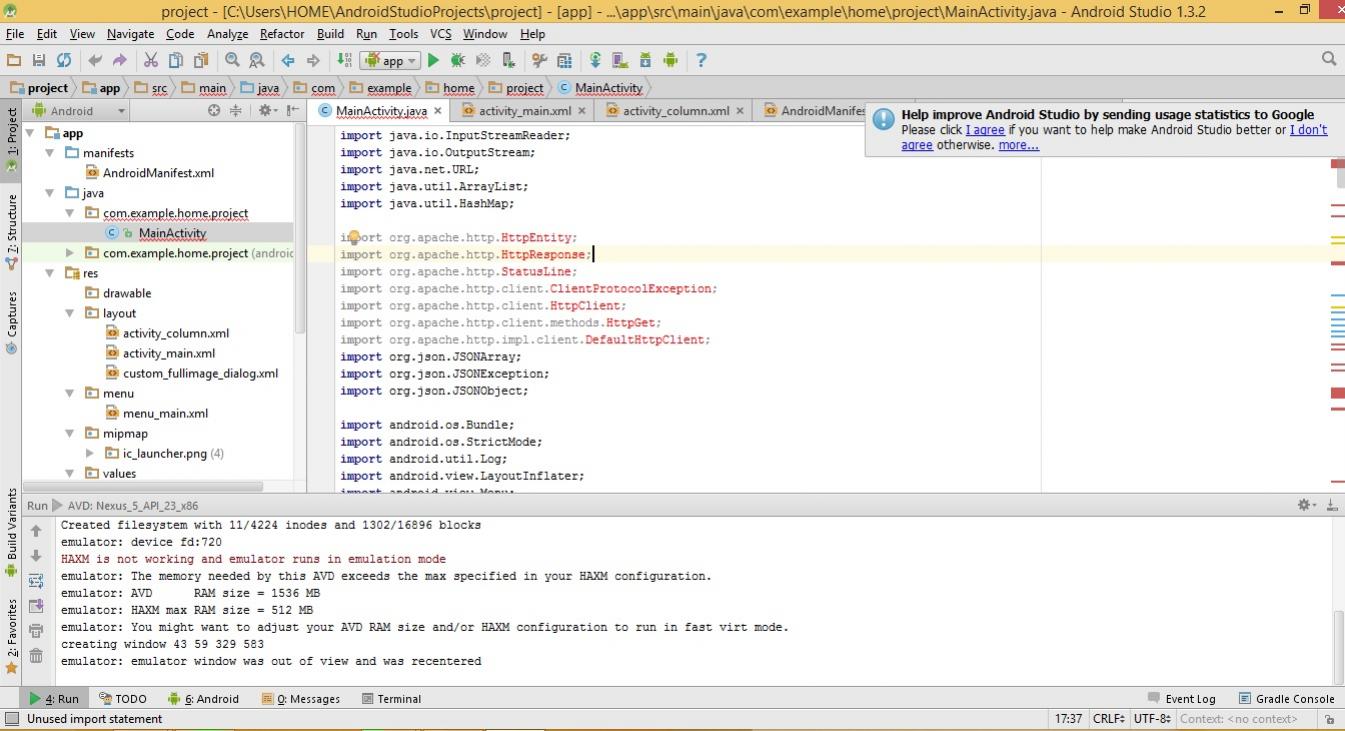1345x731 pixels.
Task: Switch to the activity_main.xml tab
Action: (524, 111)
